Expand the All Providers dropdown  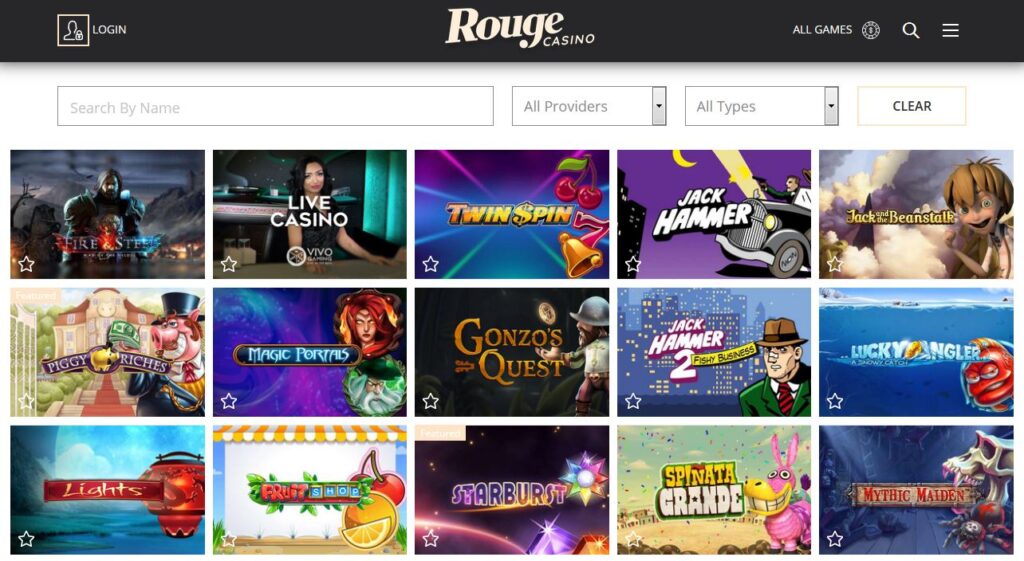tap(589, 106)
